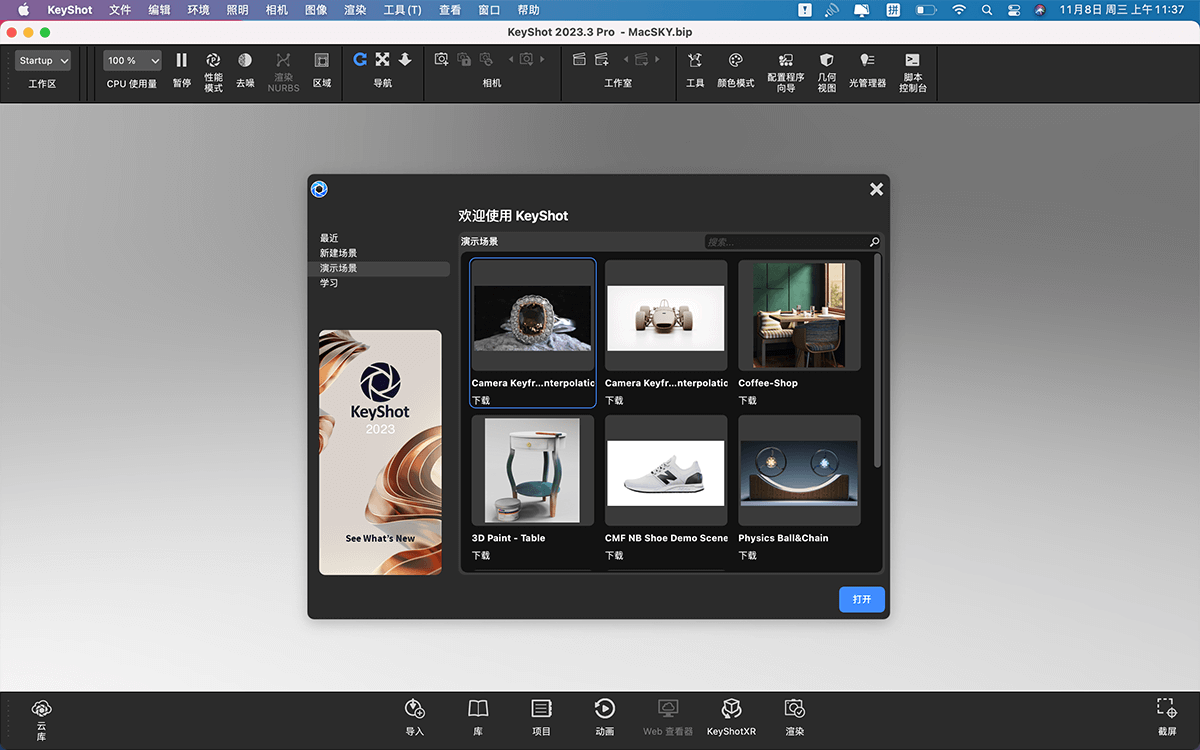Click the studios icon in 工作室 group
The width and height of the screenshot is (1200, 750).
tap(579, 60)
